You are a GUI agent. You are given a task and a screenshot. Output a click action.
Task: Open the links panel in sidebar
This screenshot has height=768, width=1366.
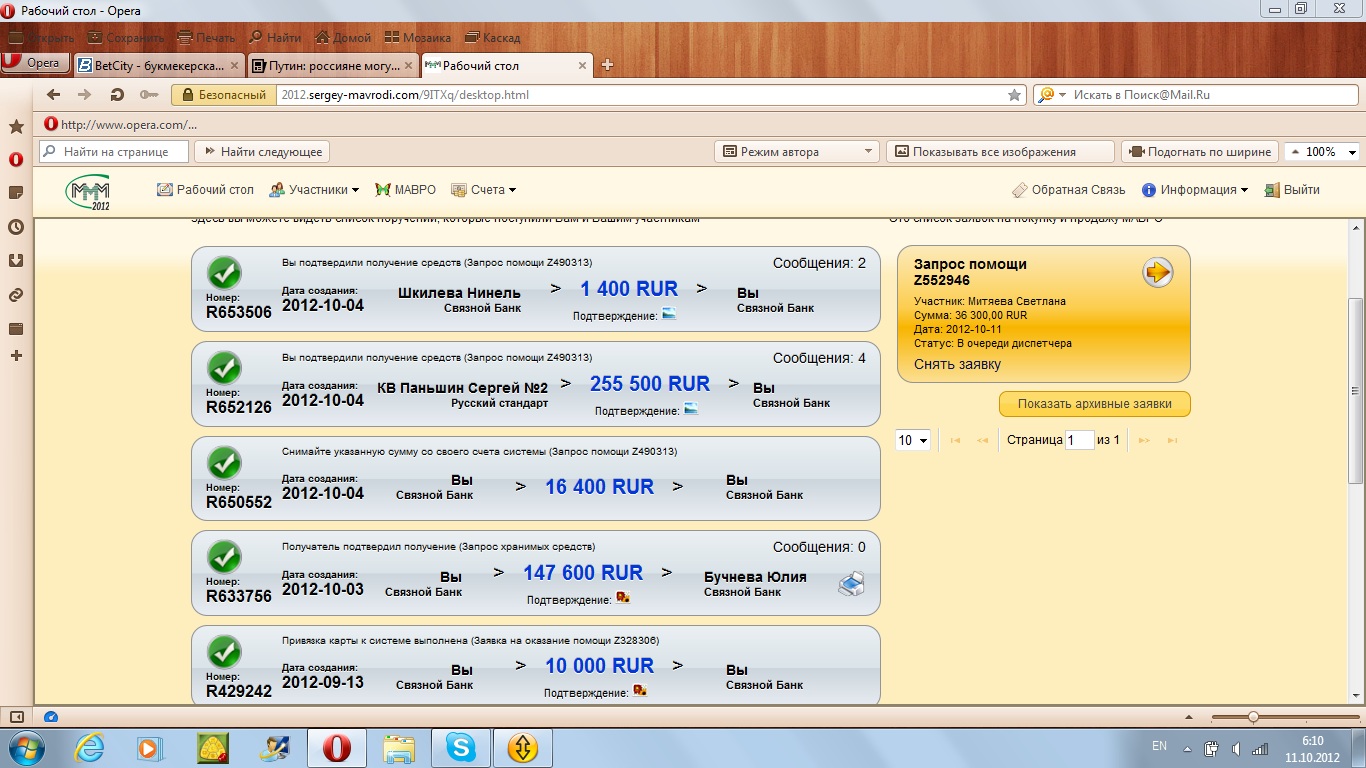(16, 295)
